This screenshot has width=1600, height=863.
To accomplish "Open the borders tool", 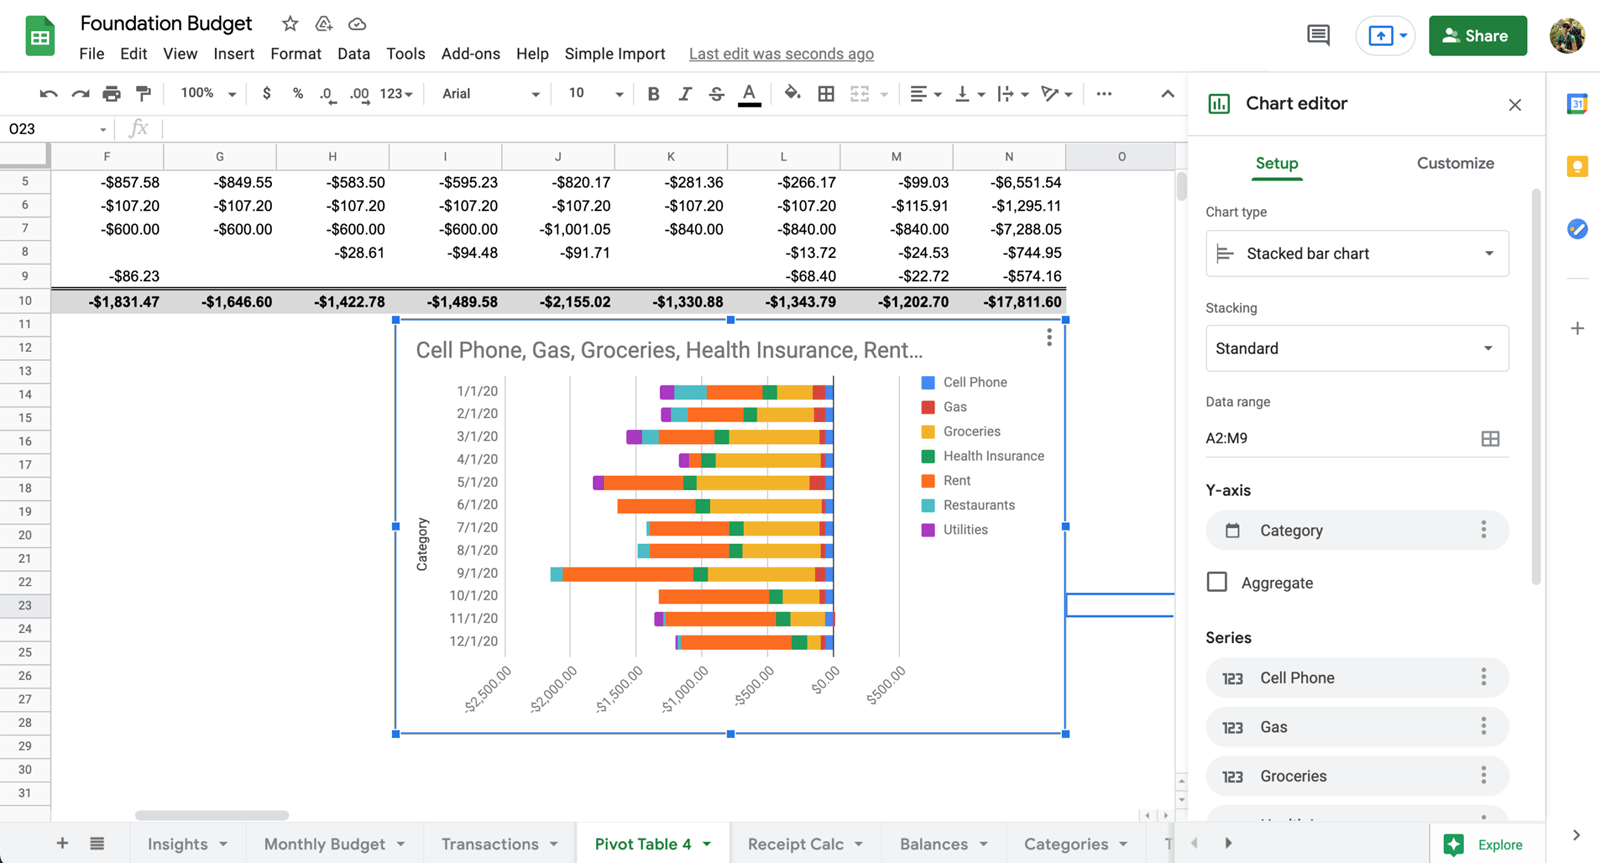I will click(x=826, y=94).
